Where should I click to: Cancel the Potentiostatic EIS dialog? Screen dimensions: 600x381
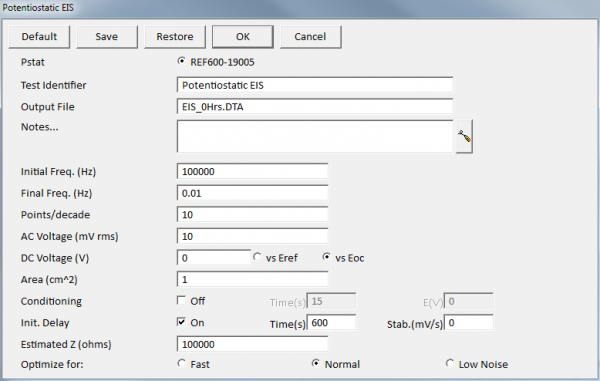point(310,37)
